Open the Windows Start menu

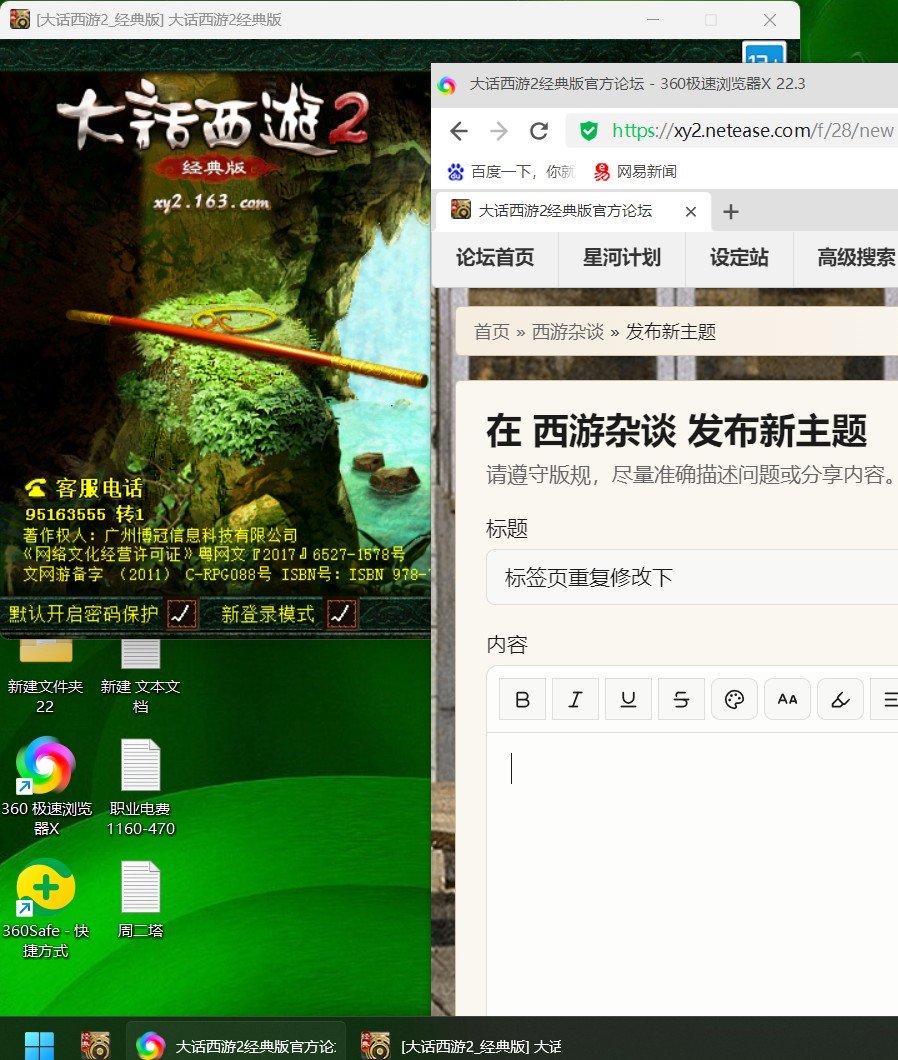39,1045
